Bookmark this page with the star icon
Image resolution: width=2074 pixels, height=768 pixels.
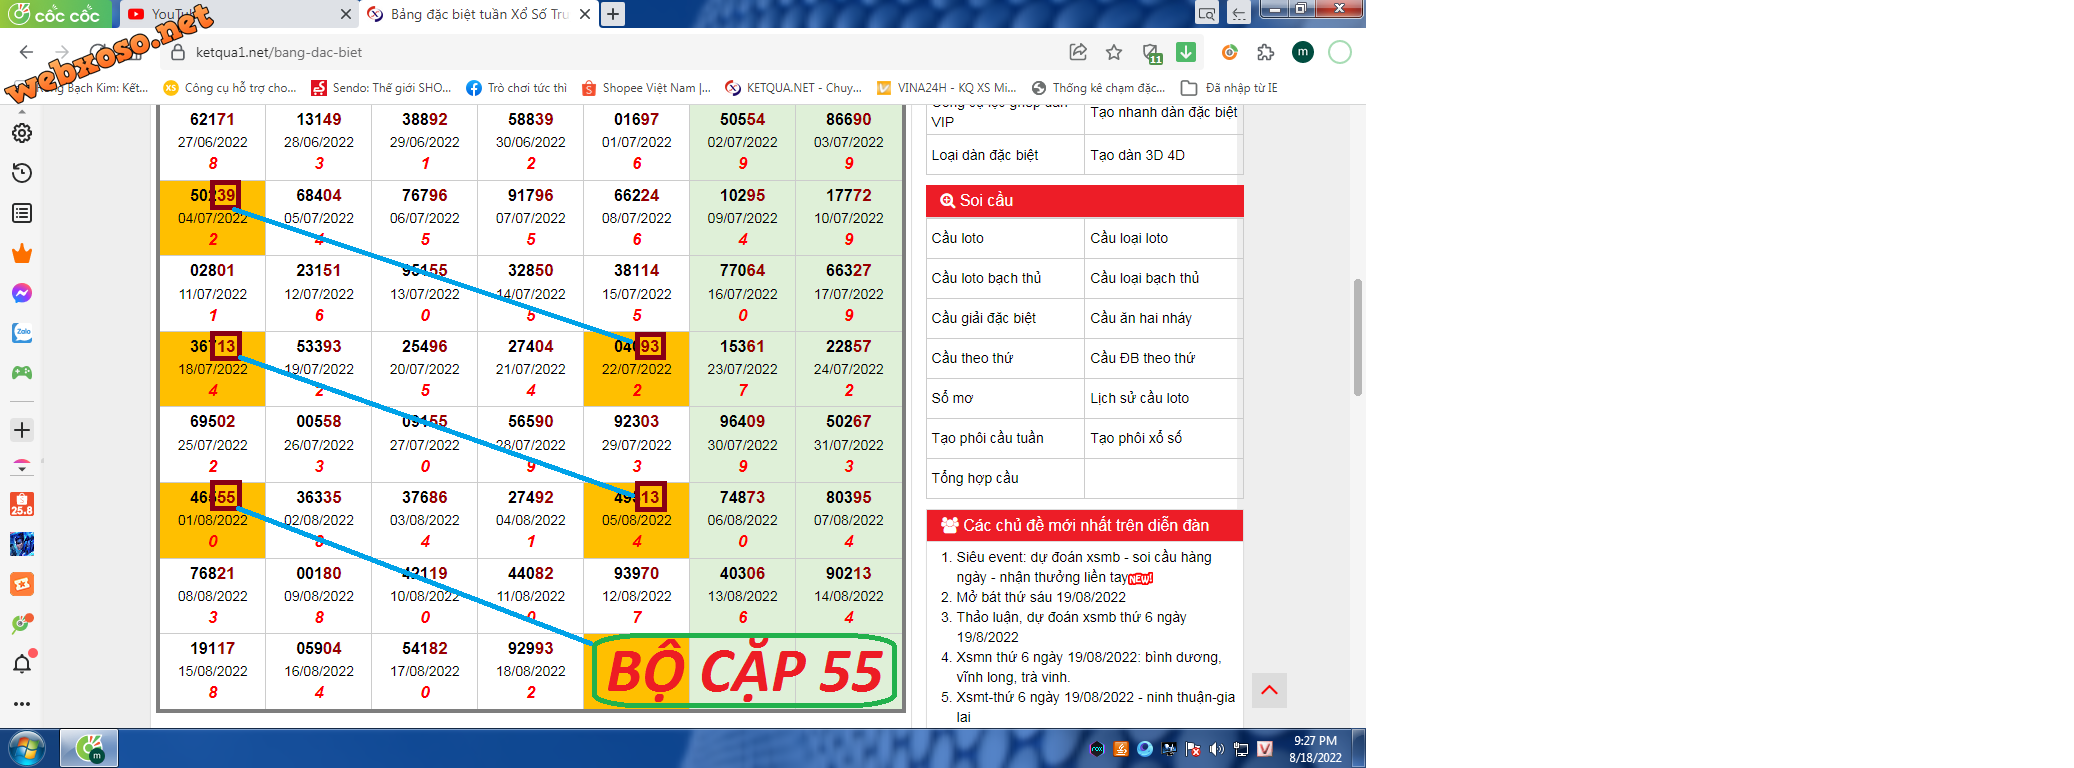[x=1114, y=52]
